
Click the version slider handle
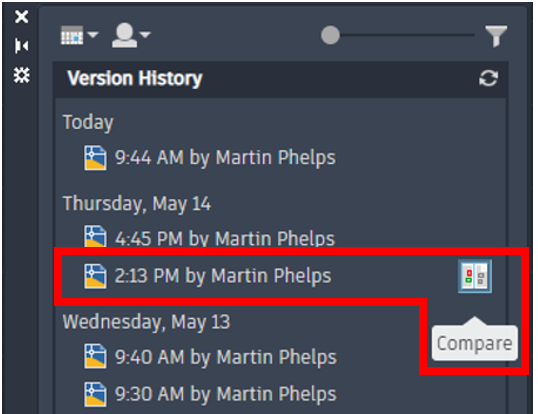click(330, 35)
